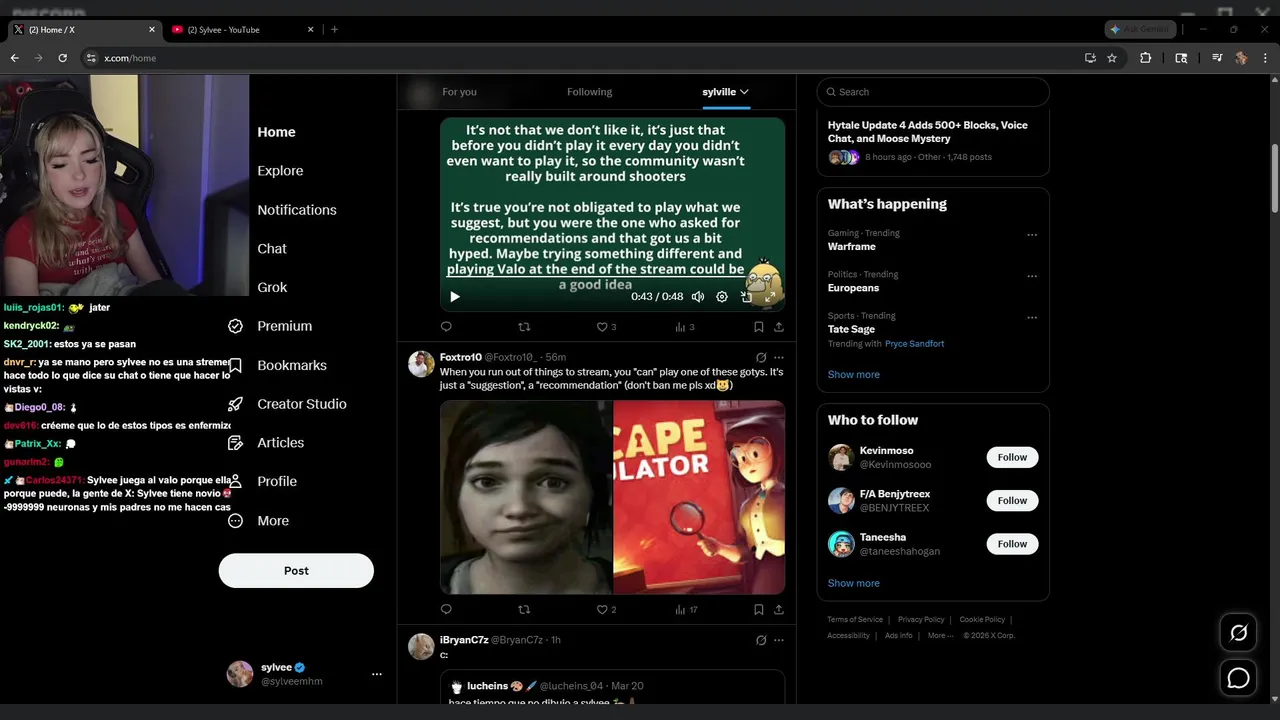The image size is (1280, 720).
Task: Open Chat in sidebar
Action: point(272,249)
